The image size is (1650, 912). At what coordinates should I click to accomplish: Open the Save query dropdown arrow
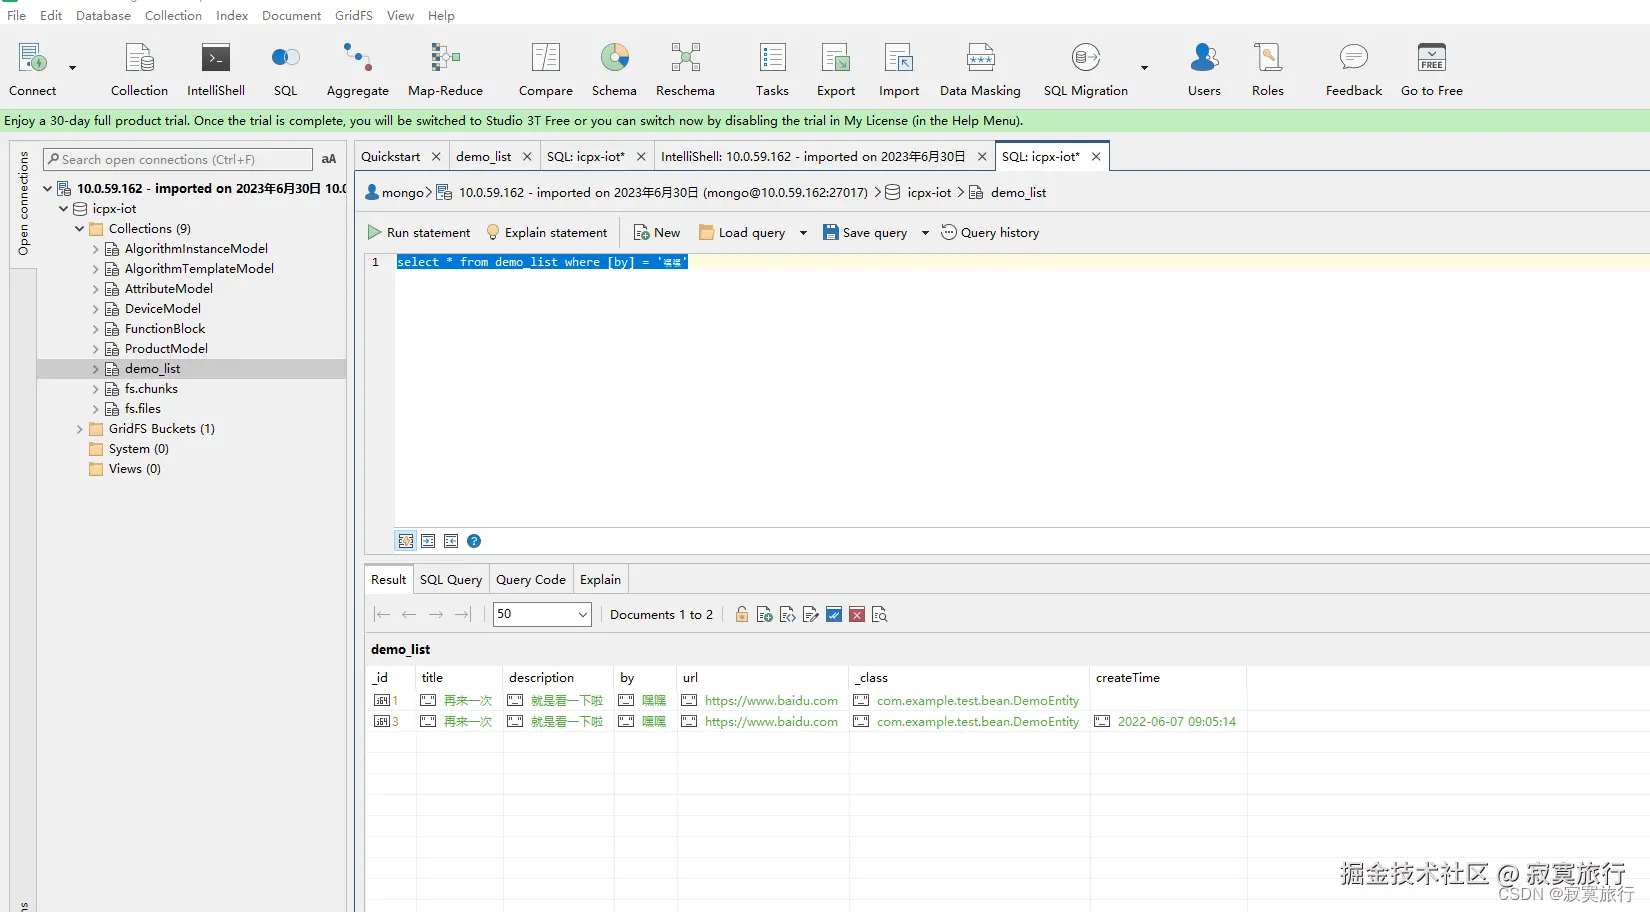coord(925,233)
